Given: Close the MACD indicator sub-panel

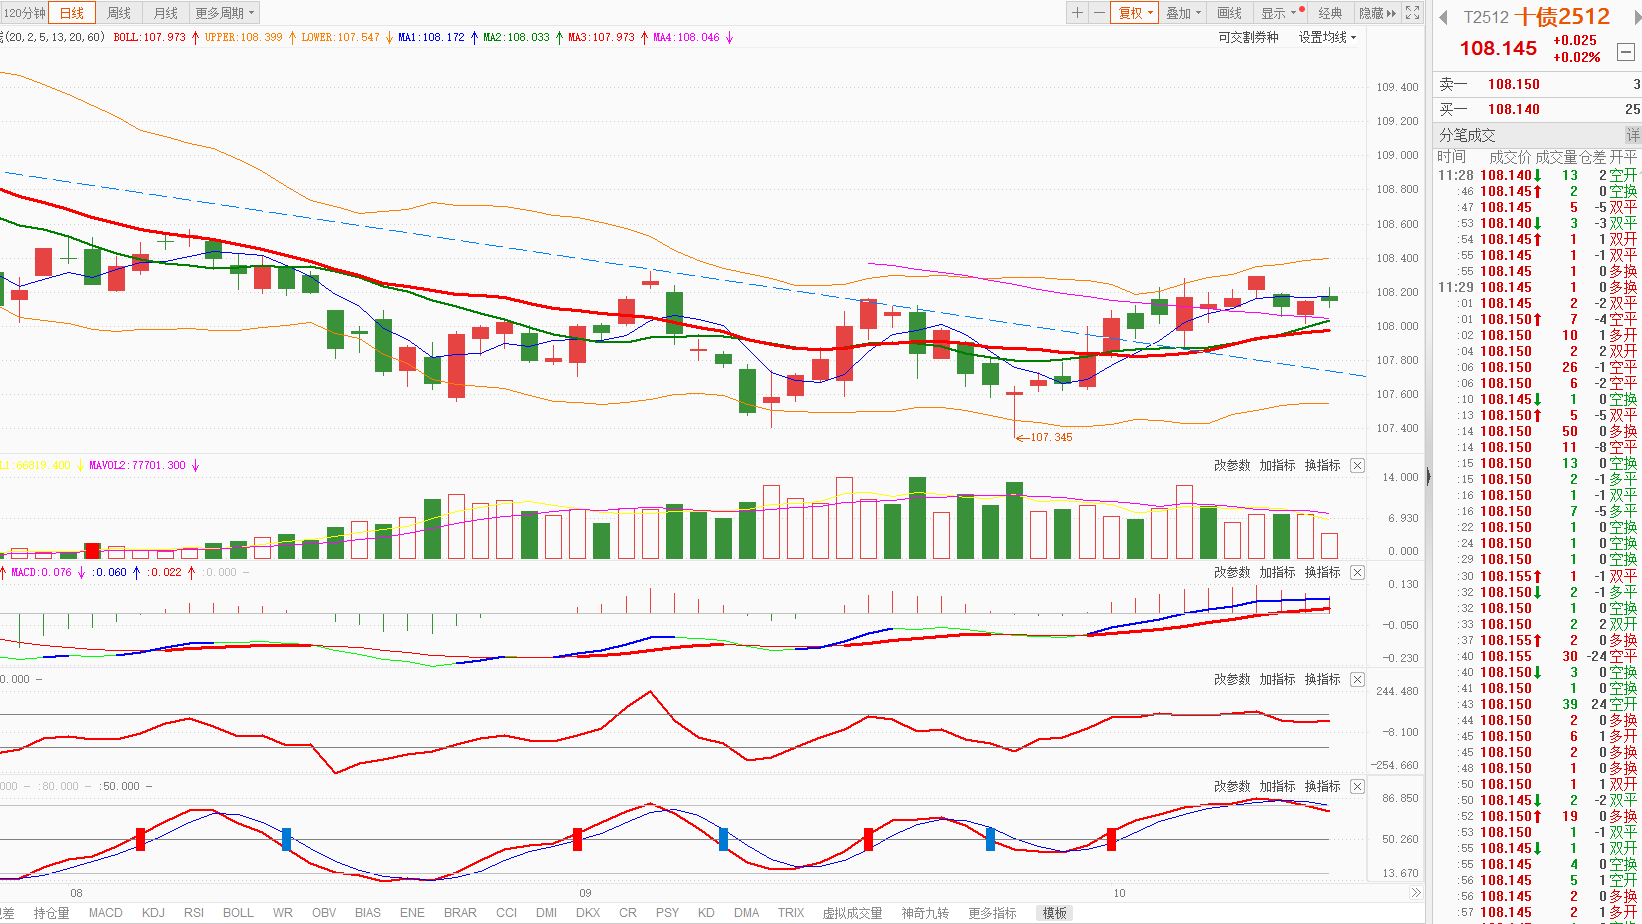Looking at the screenshot, I should 1357,573.
